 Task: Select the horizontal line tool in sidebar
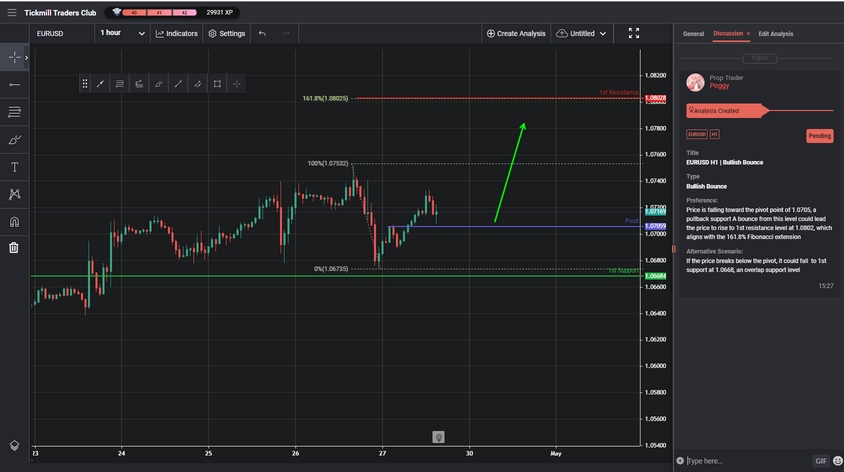click(x=15, y=84)
